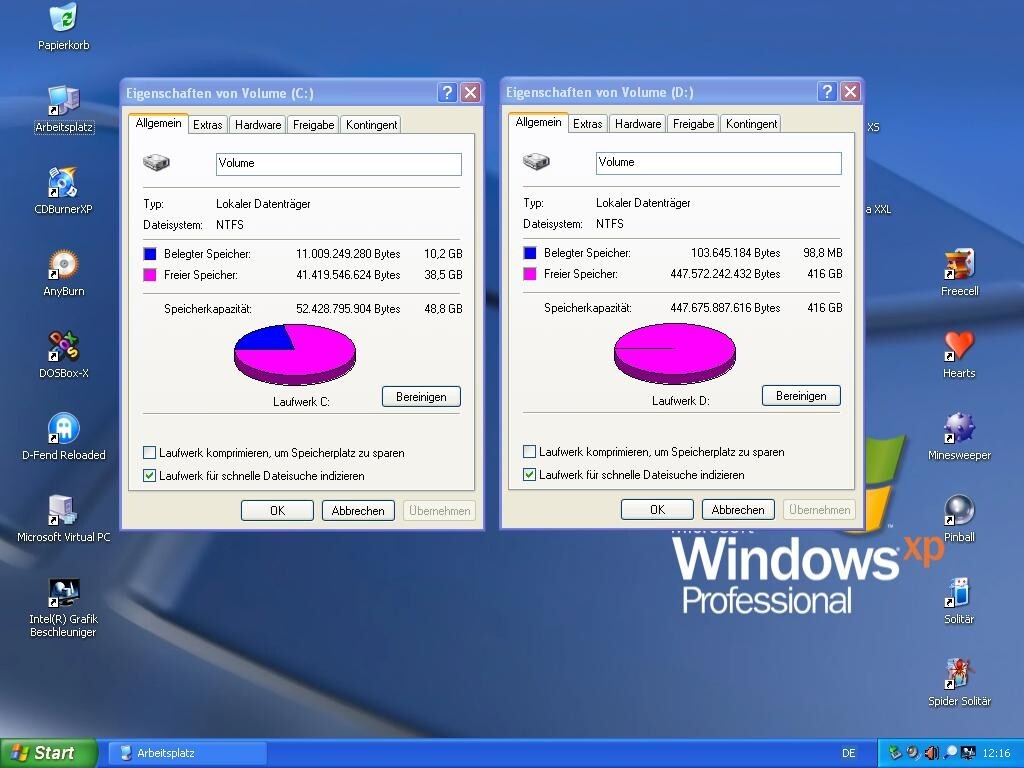
Task: Click the blue Belegter Speicher swatch for D:
Action: point(530,252)
